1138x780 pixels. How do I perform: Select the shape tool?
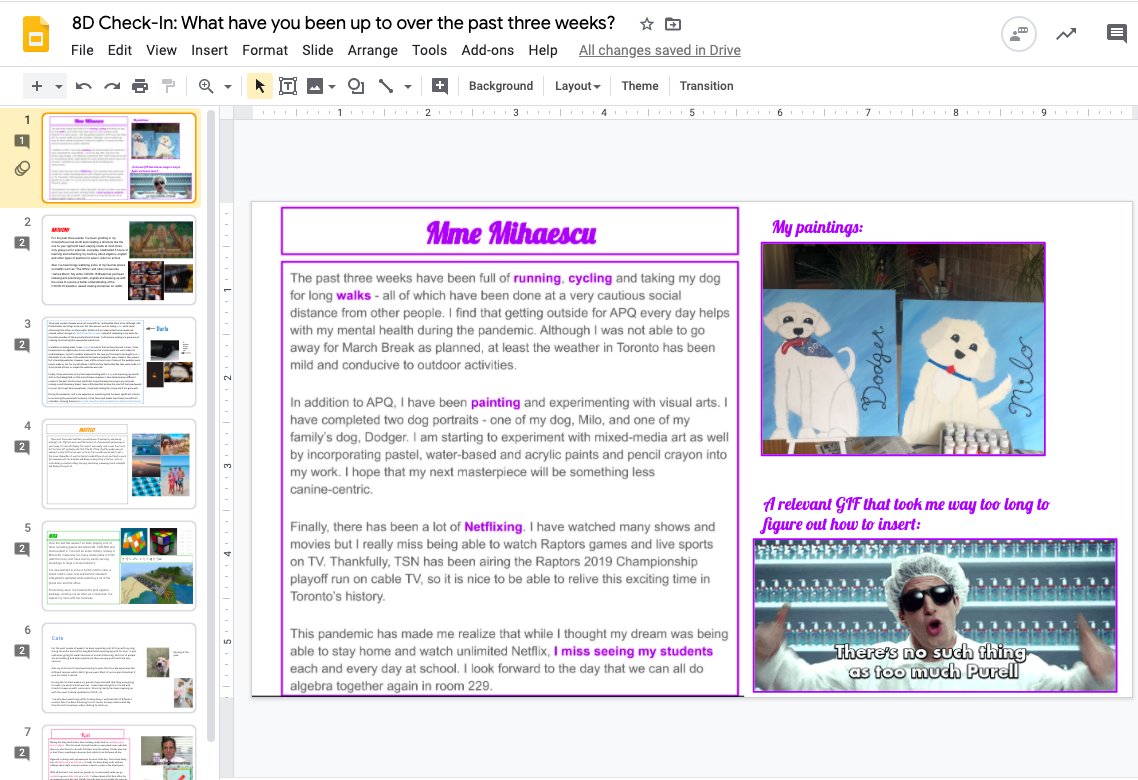(356, 86)
